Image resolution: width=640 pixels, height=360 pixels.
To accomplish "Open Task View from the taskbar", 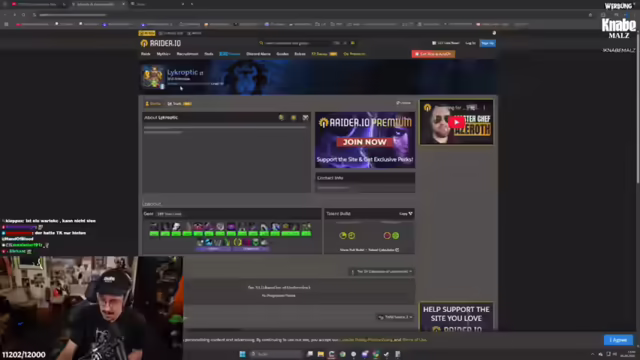I will pyautogui.click(x=310, y=354).
